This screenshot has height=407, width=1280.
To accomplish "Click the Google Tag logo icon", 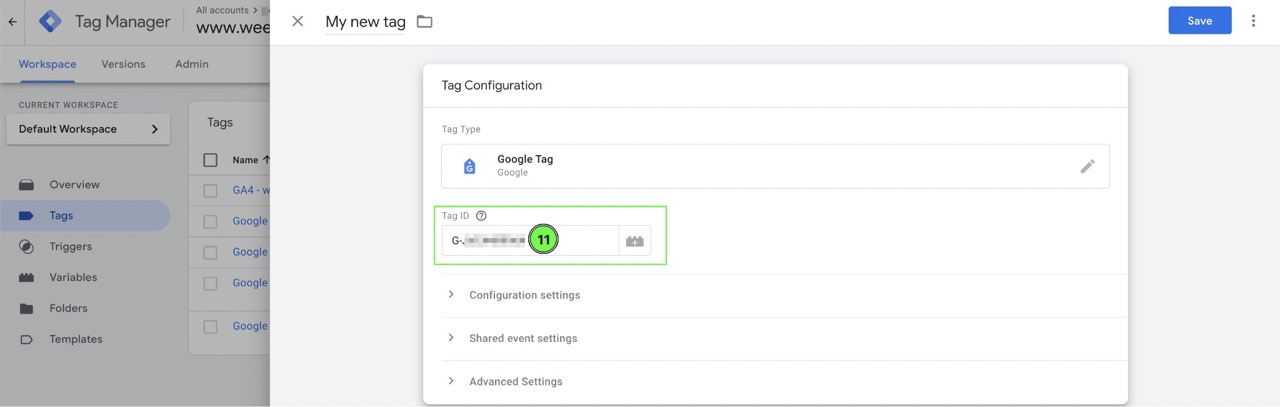I will [x=469, y=166].
